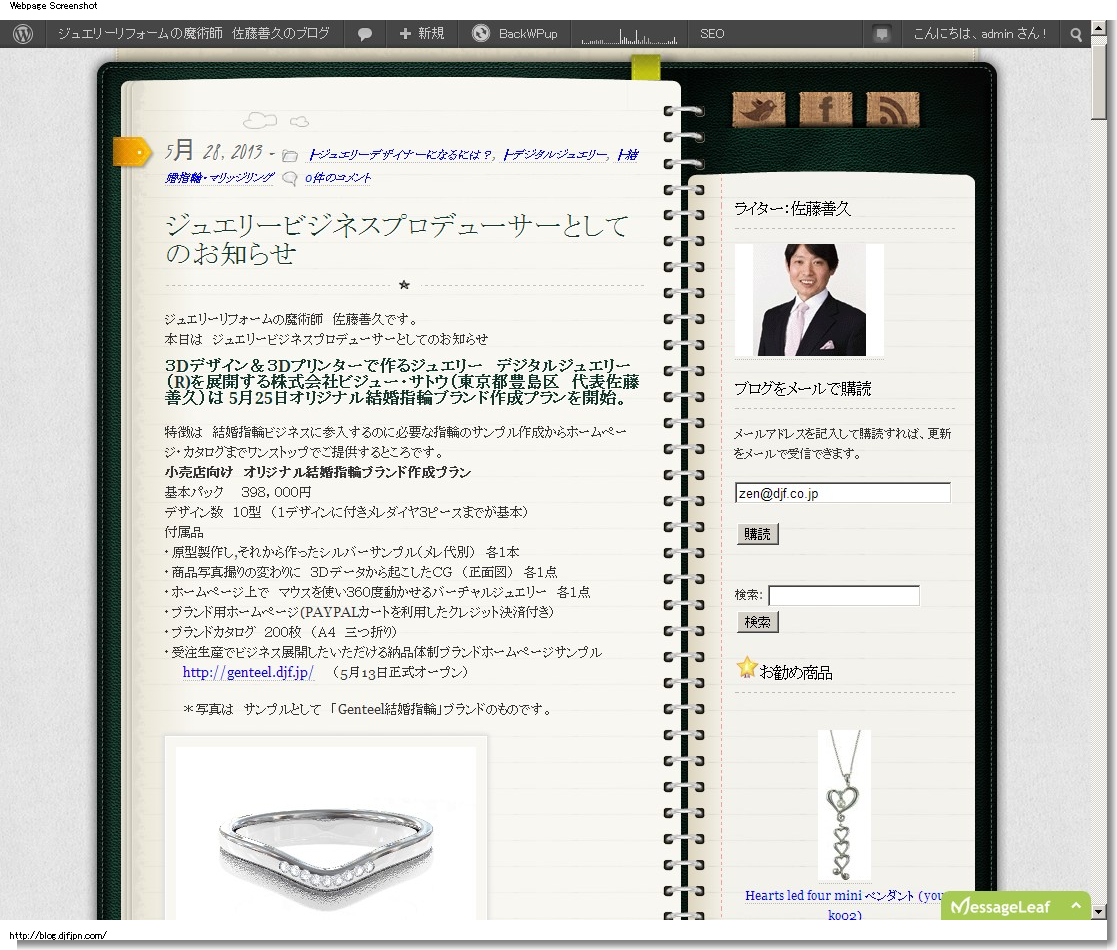
Task: Click the 新規 (new) plus item
Action: pyautogui.click(x=422, y=33)
